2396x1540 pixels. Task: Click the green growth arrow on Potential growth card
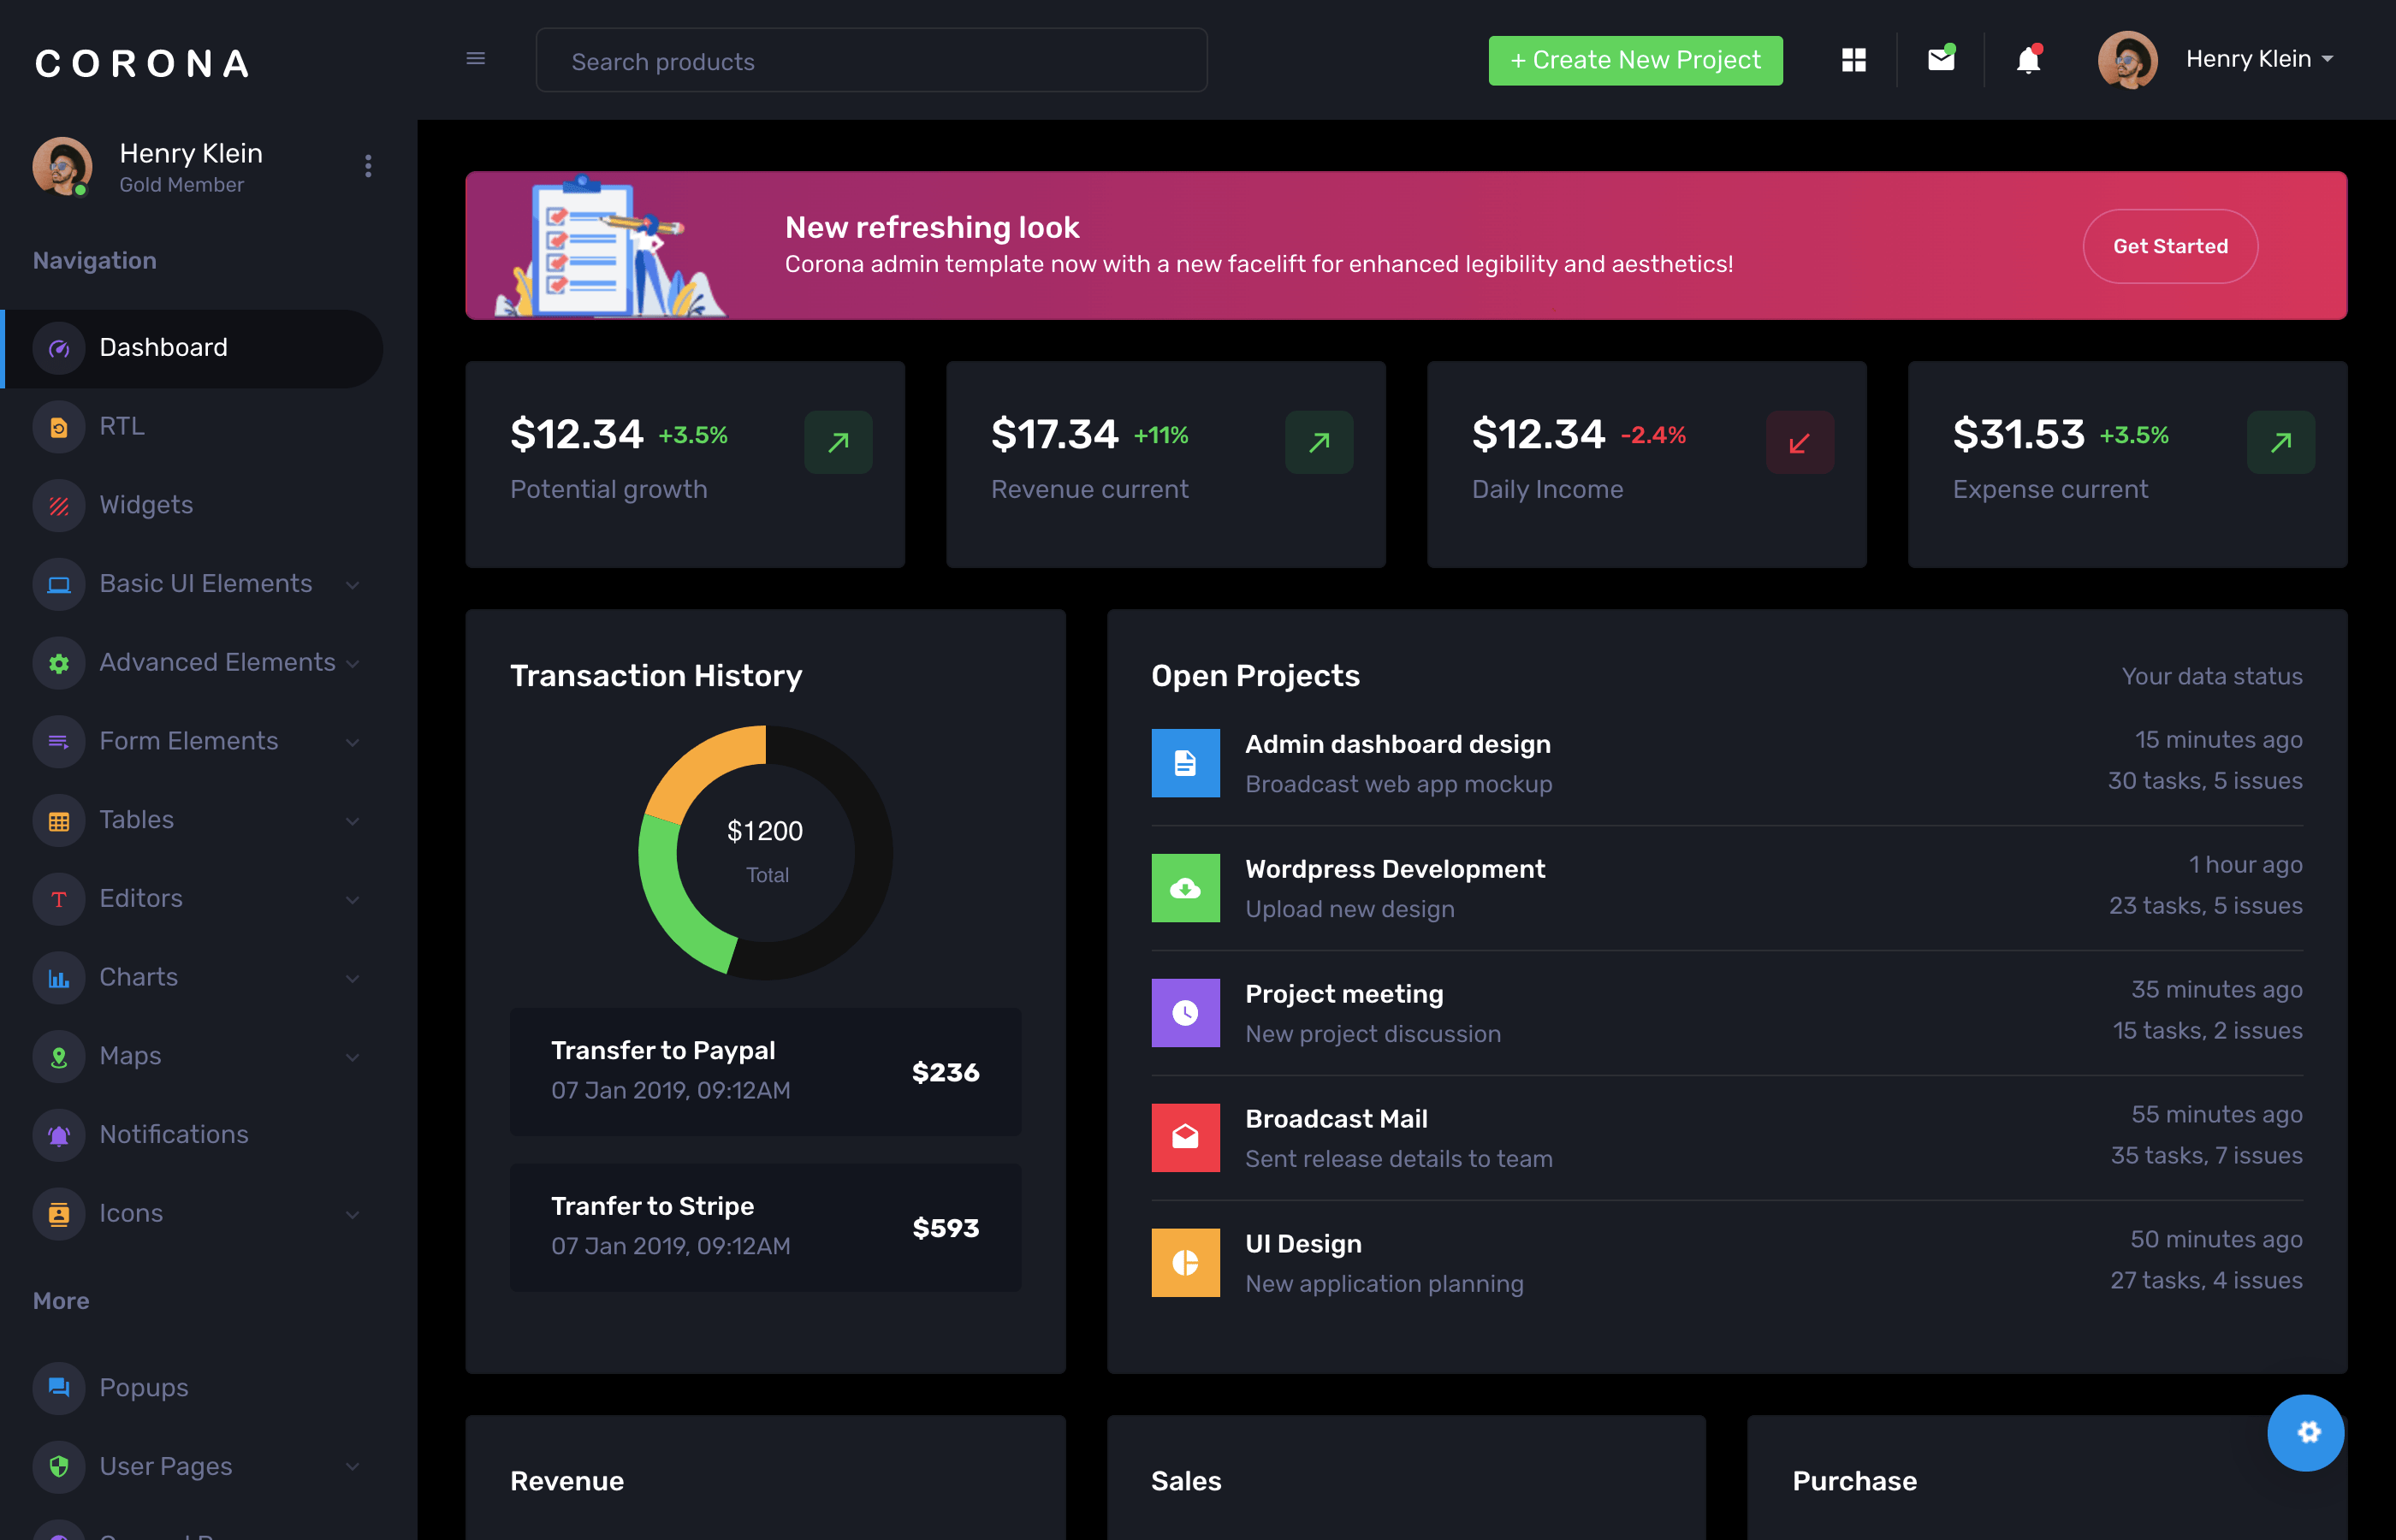tap(838, 442)
